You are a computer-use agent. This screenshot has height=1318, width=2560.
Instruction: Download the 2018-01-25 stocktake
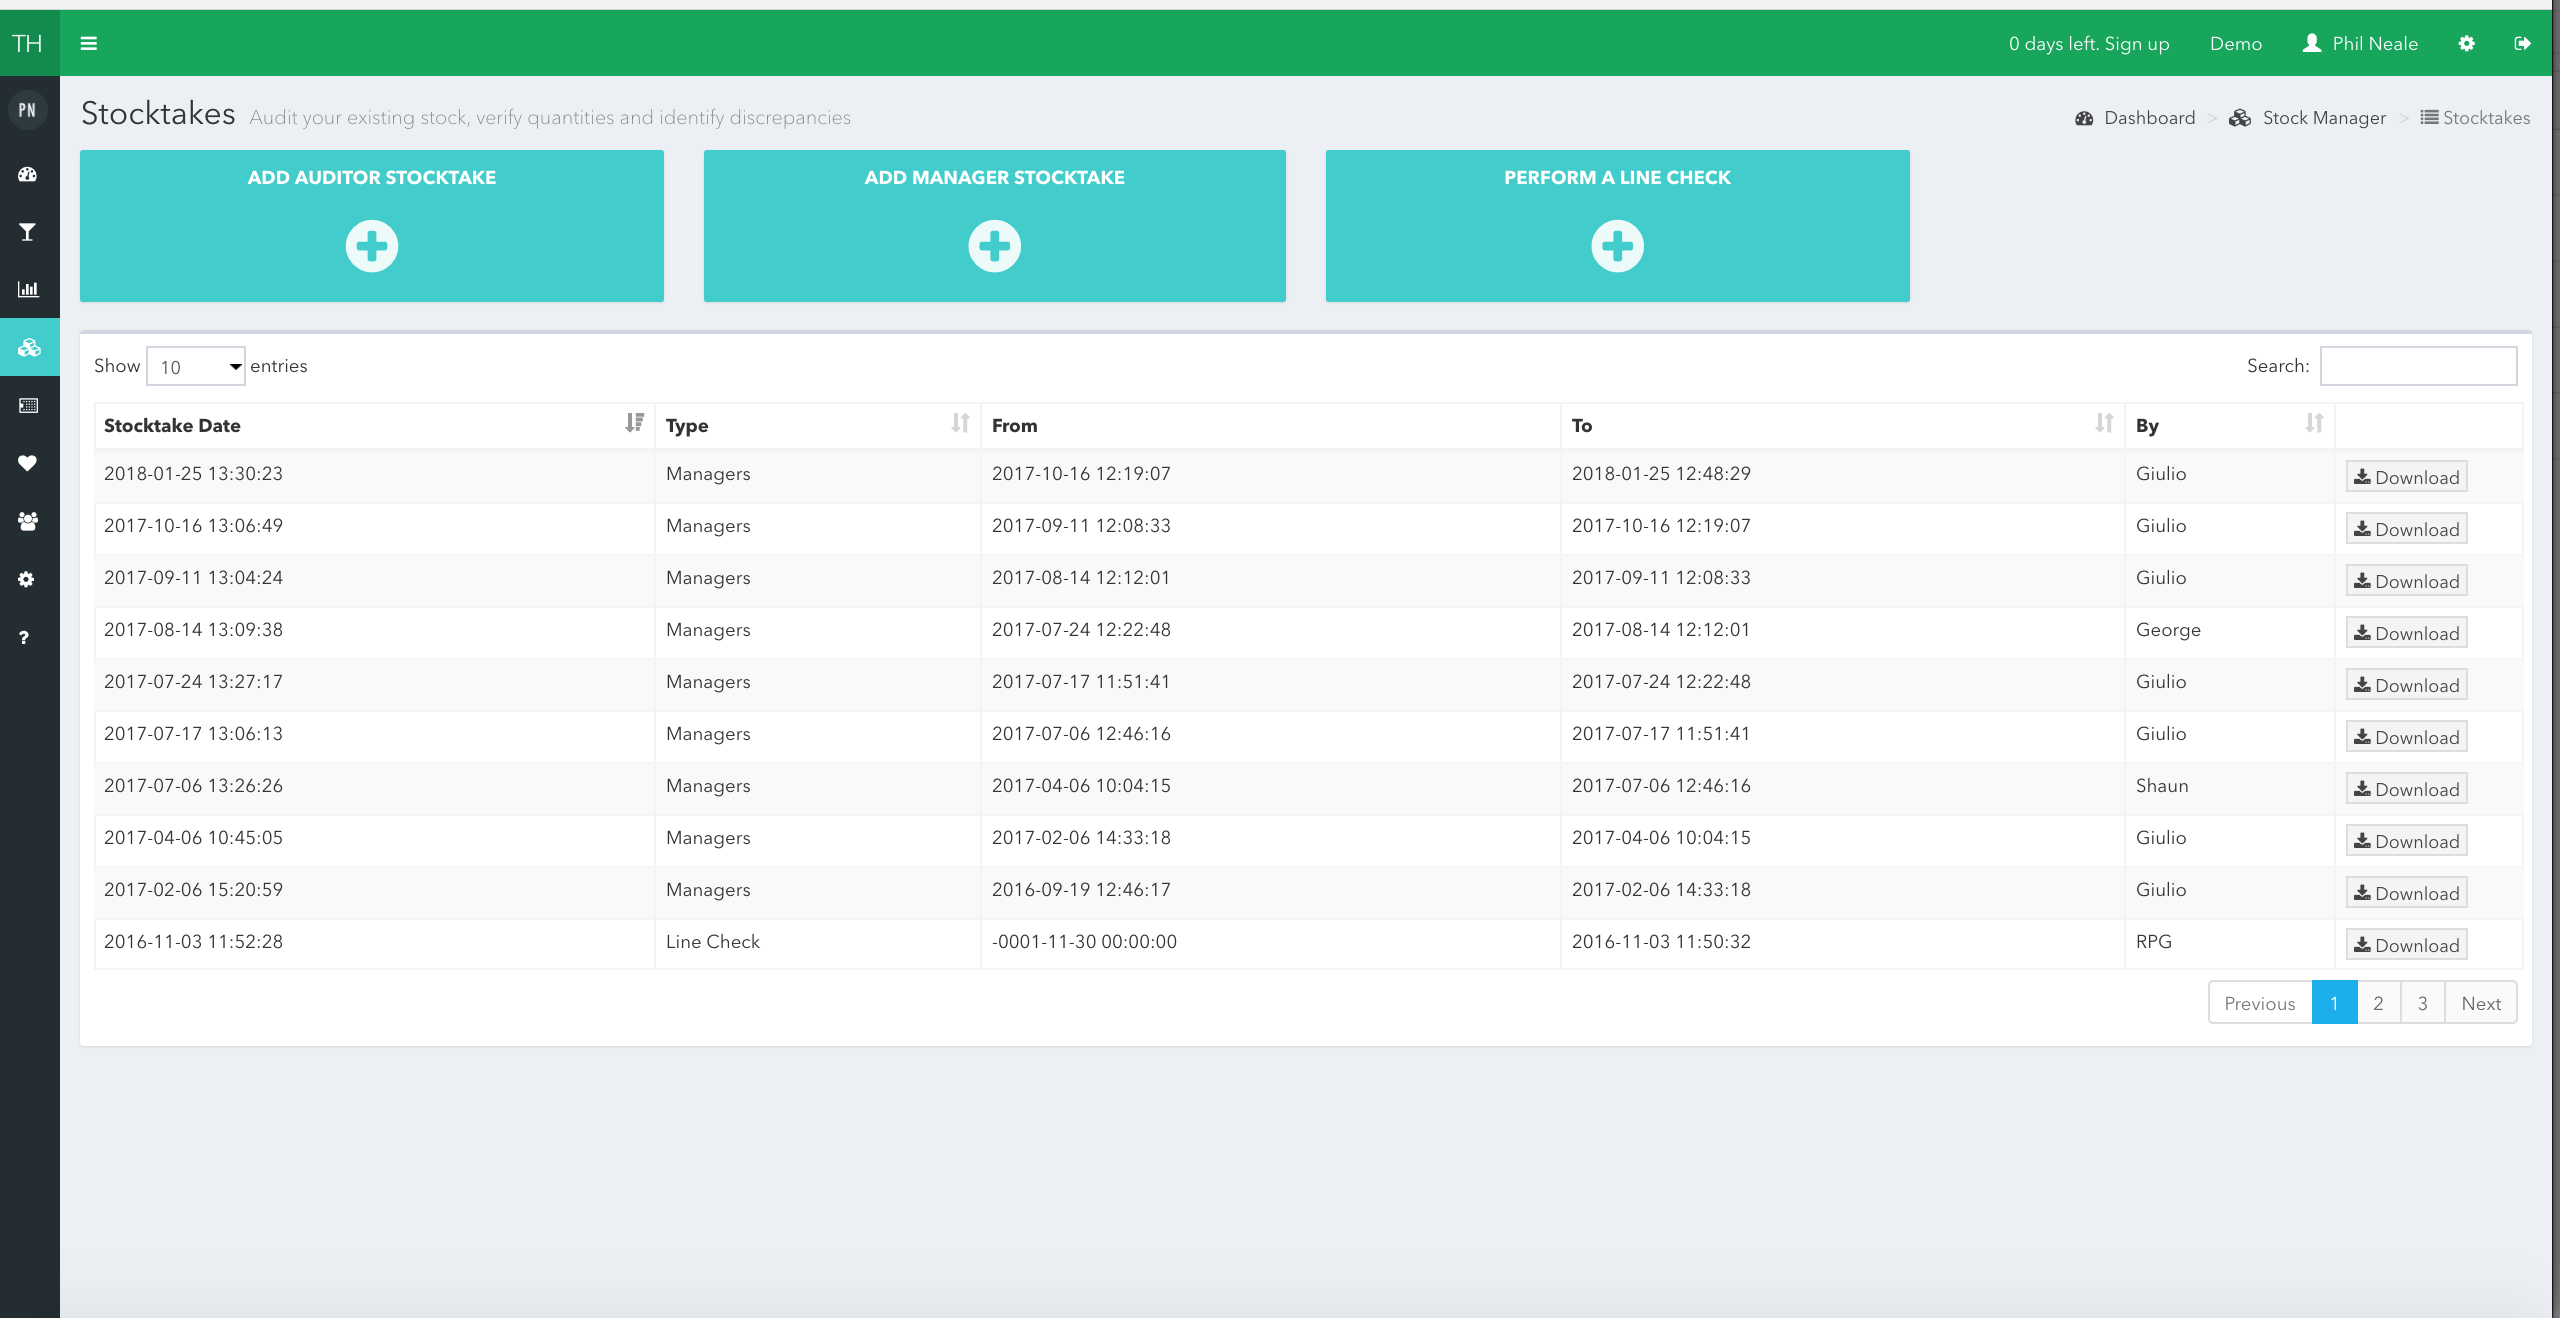click(2406, 477)
